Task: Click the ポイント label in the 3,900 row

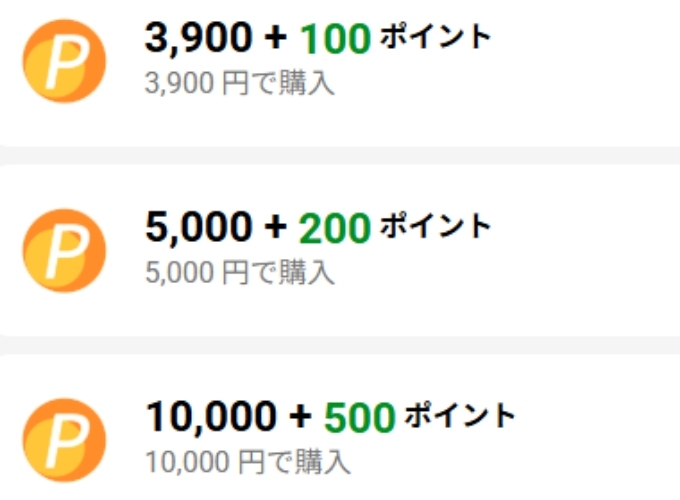Action: point(436,38)
